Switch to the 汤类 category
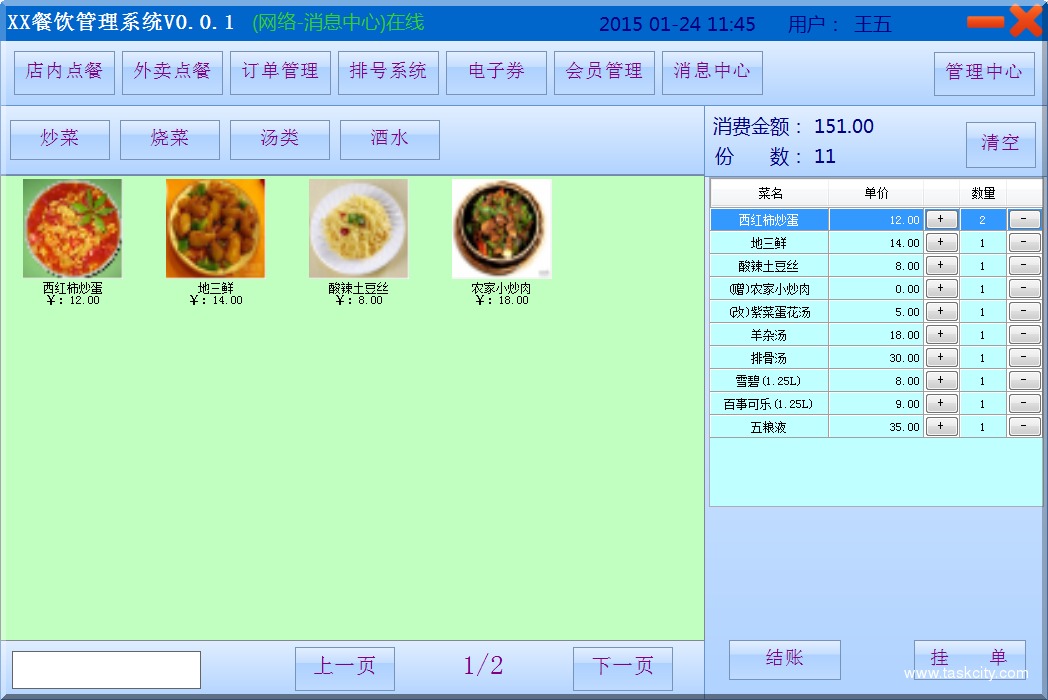1048x700 pixels. tap(280, 140)
